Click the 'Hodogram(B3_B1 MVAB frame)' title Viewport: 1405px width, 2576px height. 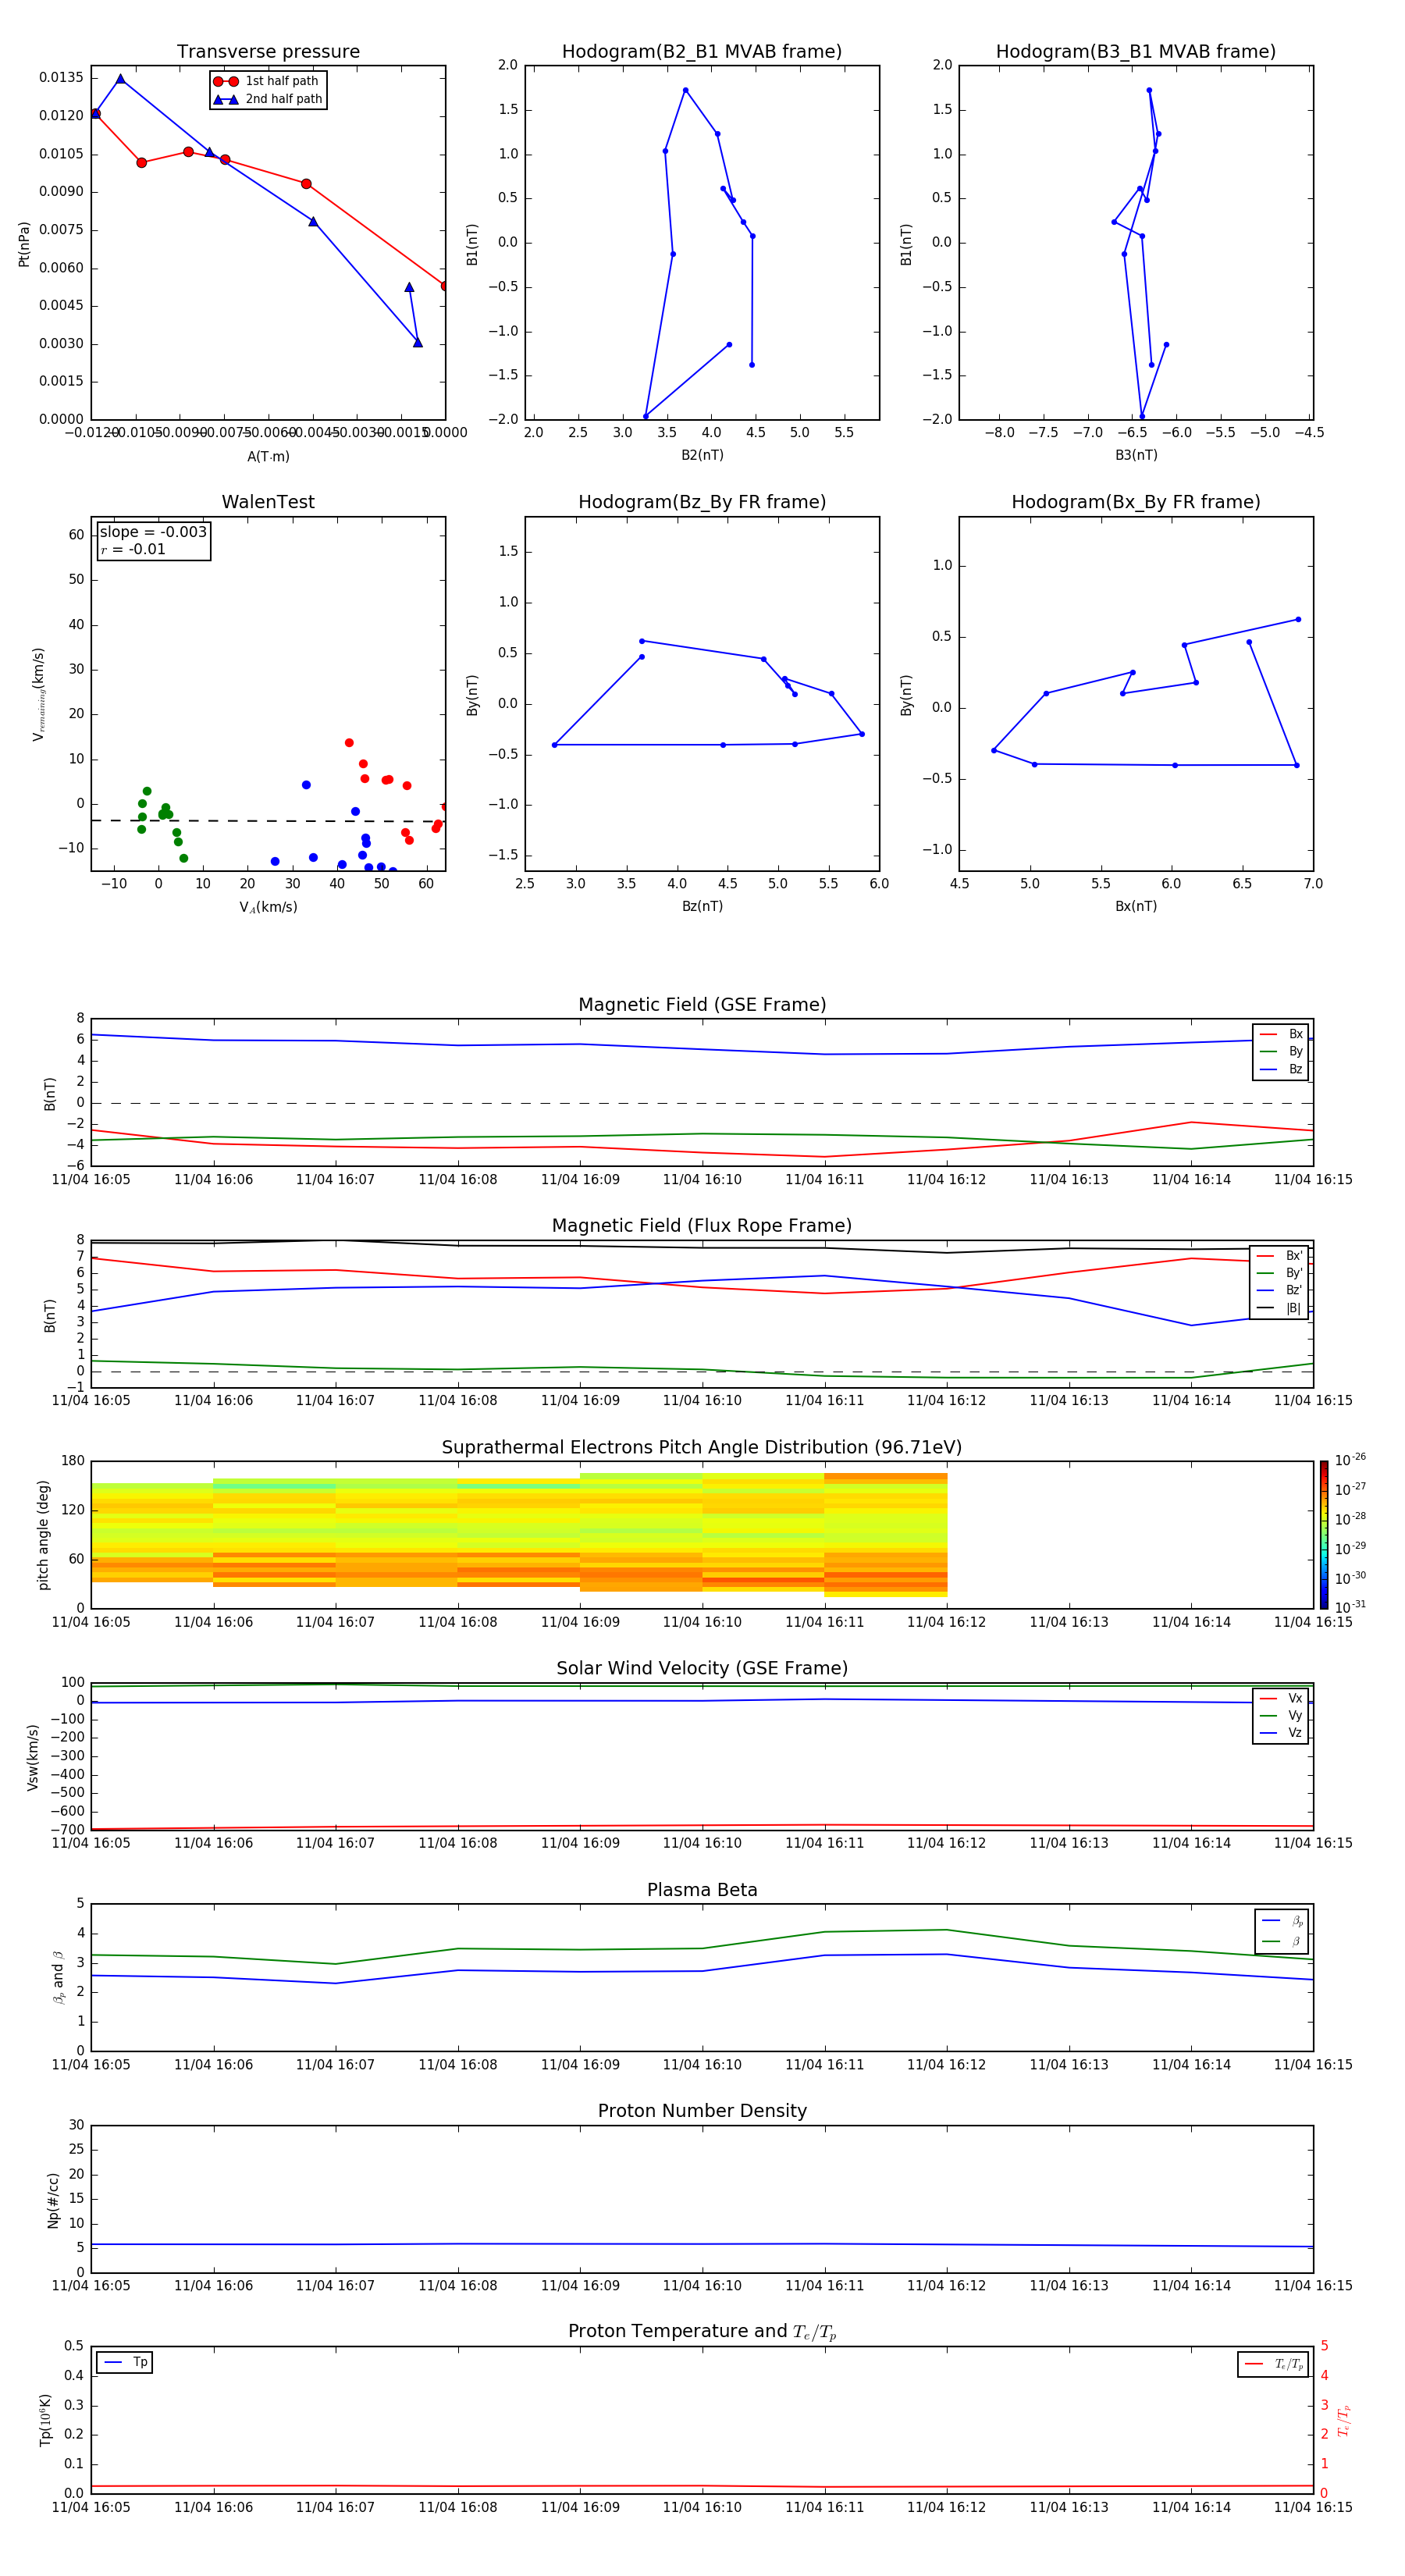point(1136,52)
